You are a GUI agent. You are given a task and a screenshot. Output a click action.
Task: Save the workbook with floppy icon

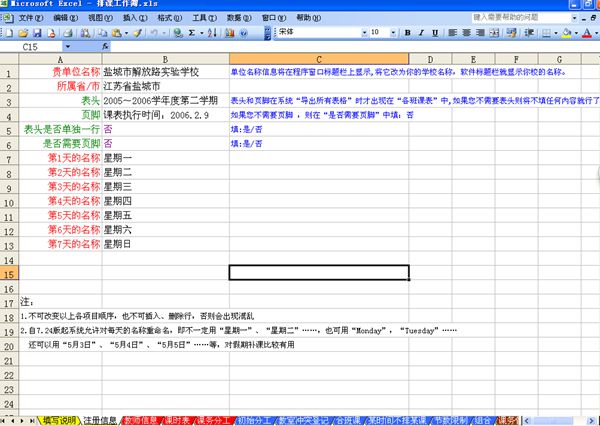pyautogui.click(x=37, y=33)
